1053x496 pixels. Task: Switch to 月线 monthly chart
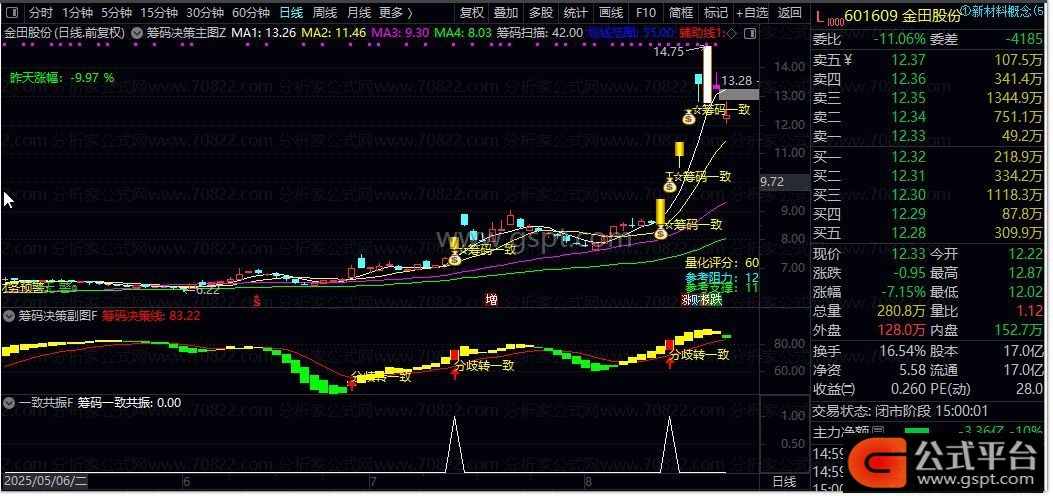pos(359,12)
